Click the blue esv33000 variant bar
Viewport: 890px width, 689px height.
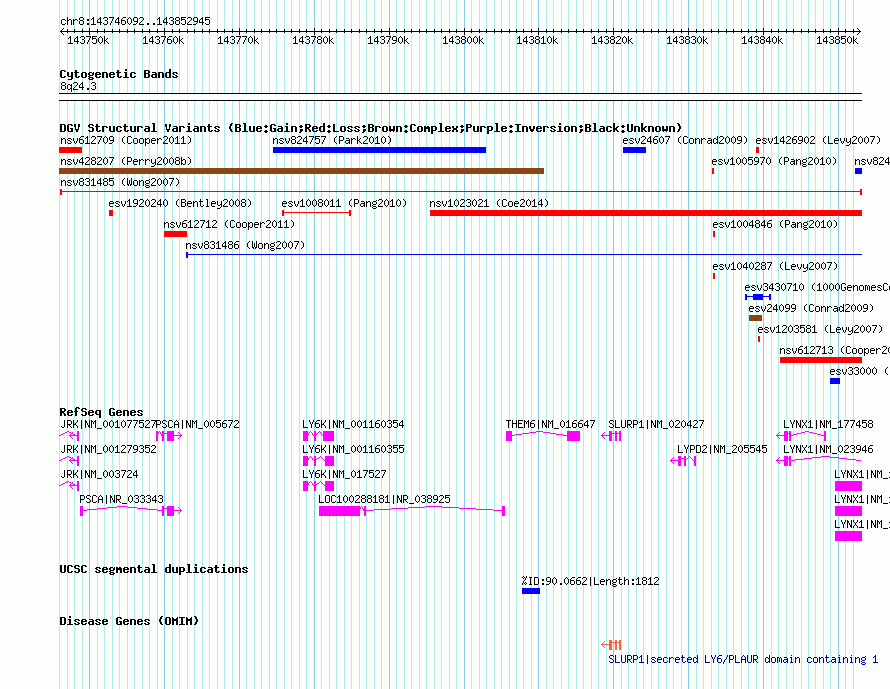coord(834,381)
